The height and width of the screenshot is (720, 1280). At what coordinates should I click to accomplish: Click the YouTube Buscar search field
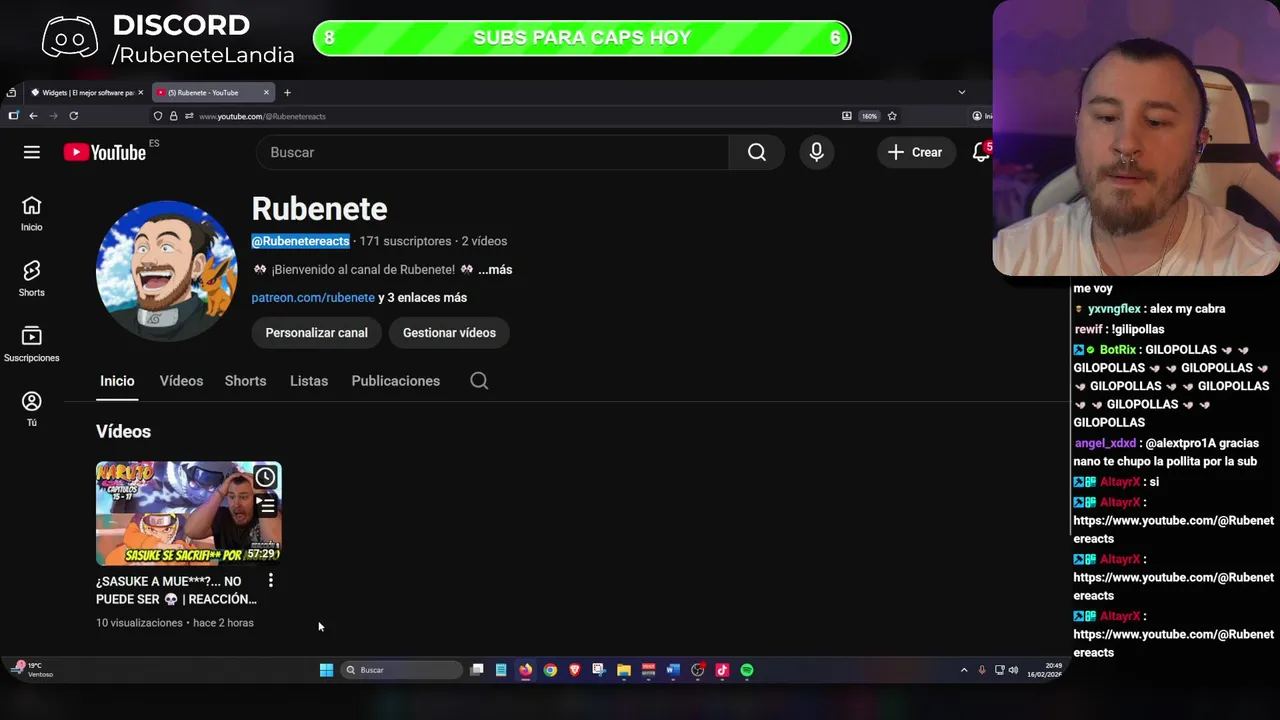[493, 152]
